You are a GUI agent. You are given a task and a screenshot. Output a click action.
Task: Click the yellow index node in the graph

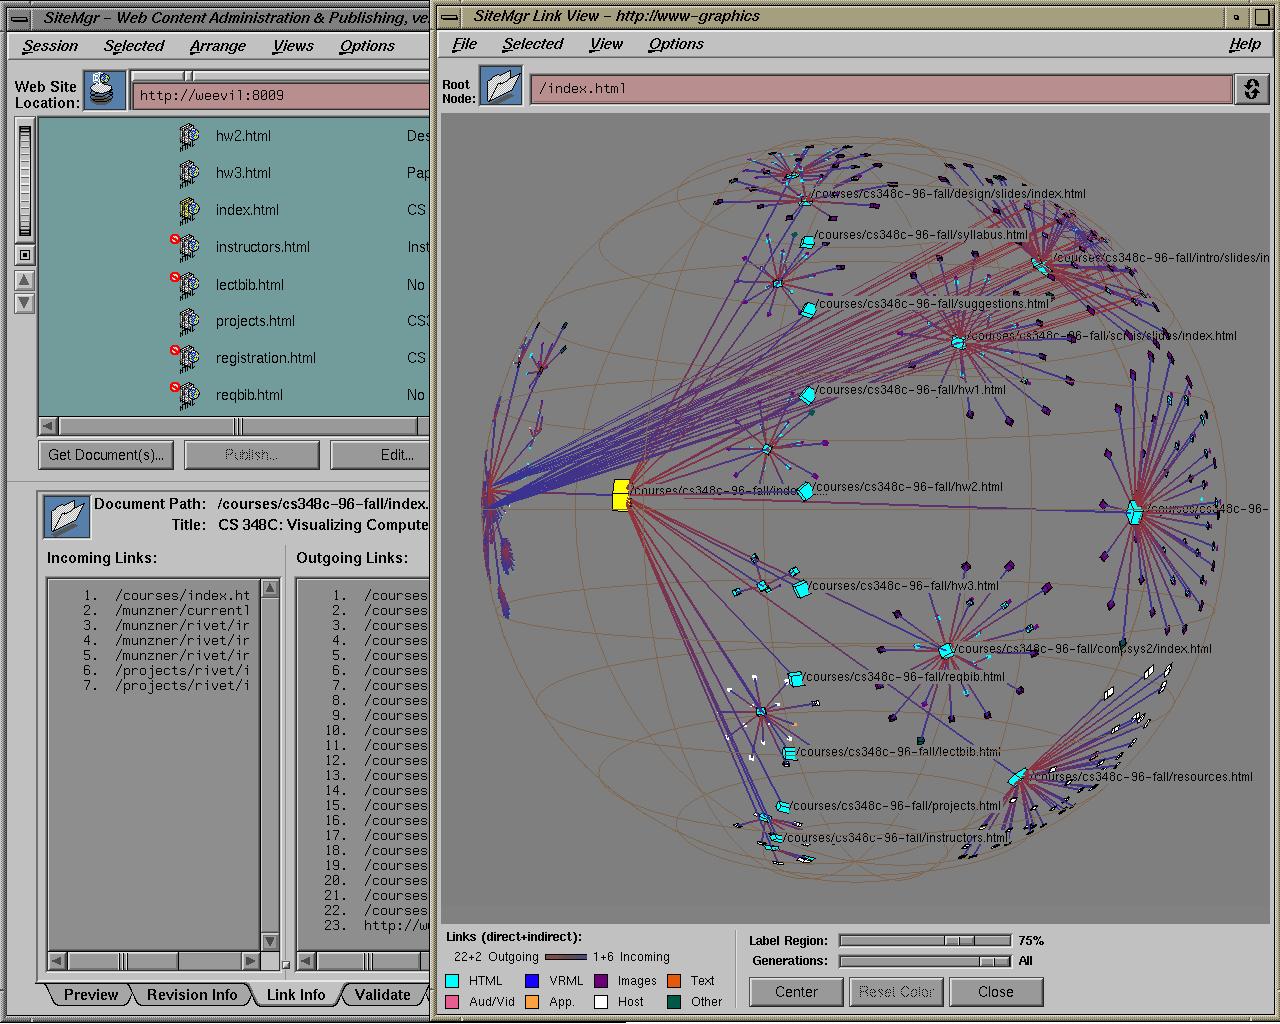pos(621,494)
